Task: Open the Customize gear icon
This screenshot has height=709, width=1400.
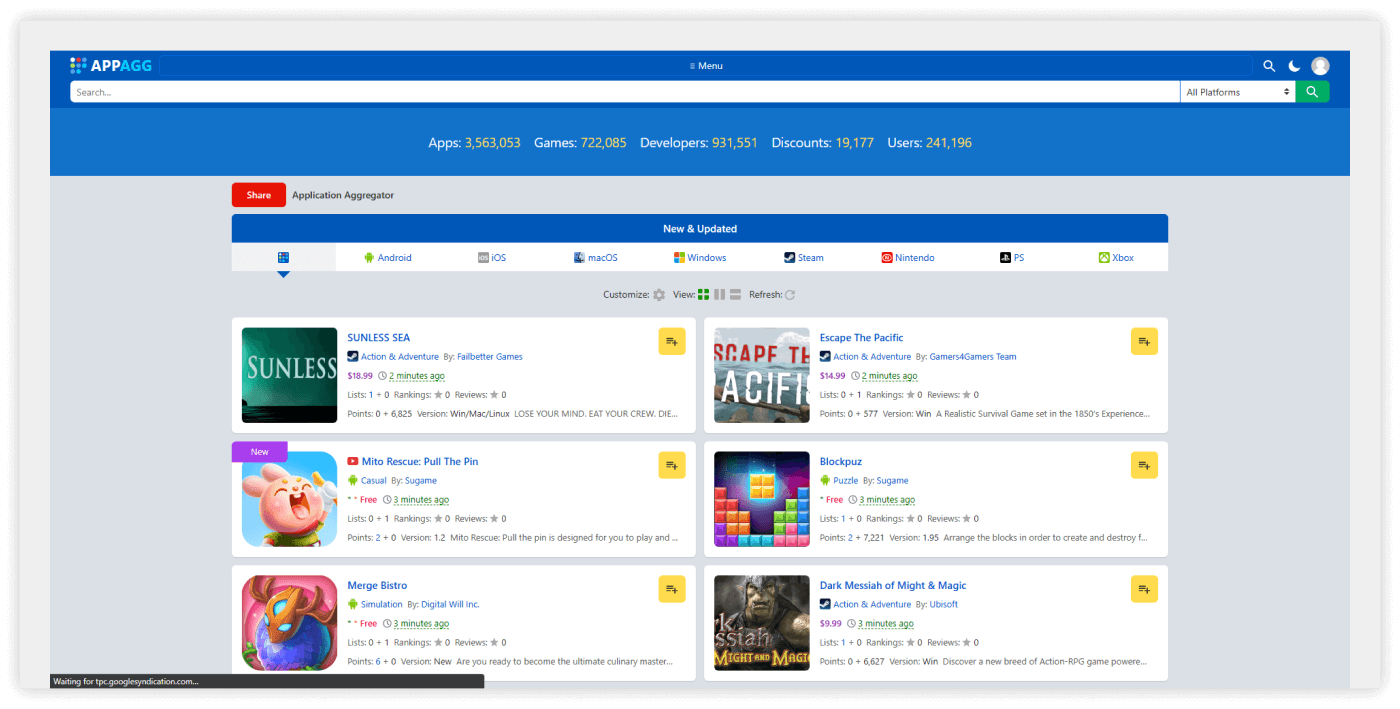Action: tap(659, 295)
